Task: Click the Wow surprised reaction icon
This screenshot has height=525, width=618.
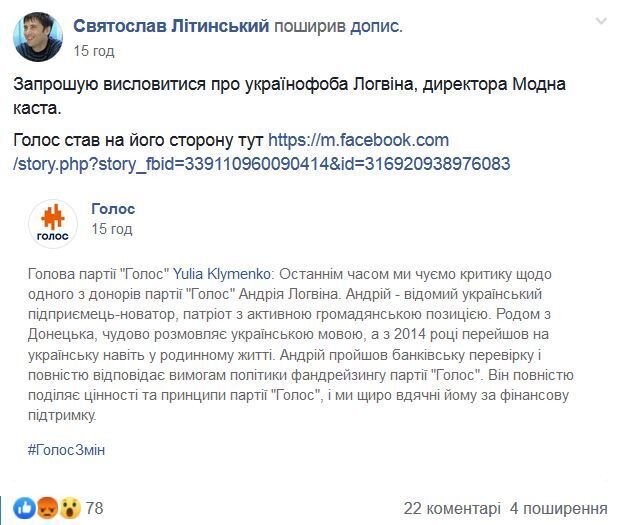Action: pyautogui.click(x=68, y=508)
